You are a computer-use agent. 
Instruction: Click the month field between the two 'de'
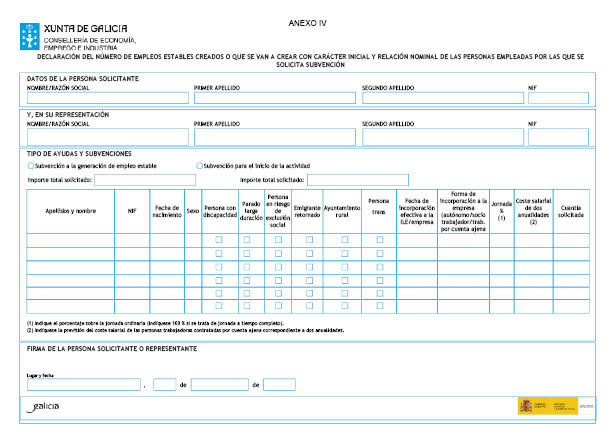pyautogui.click(x=220, y=384)
